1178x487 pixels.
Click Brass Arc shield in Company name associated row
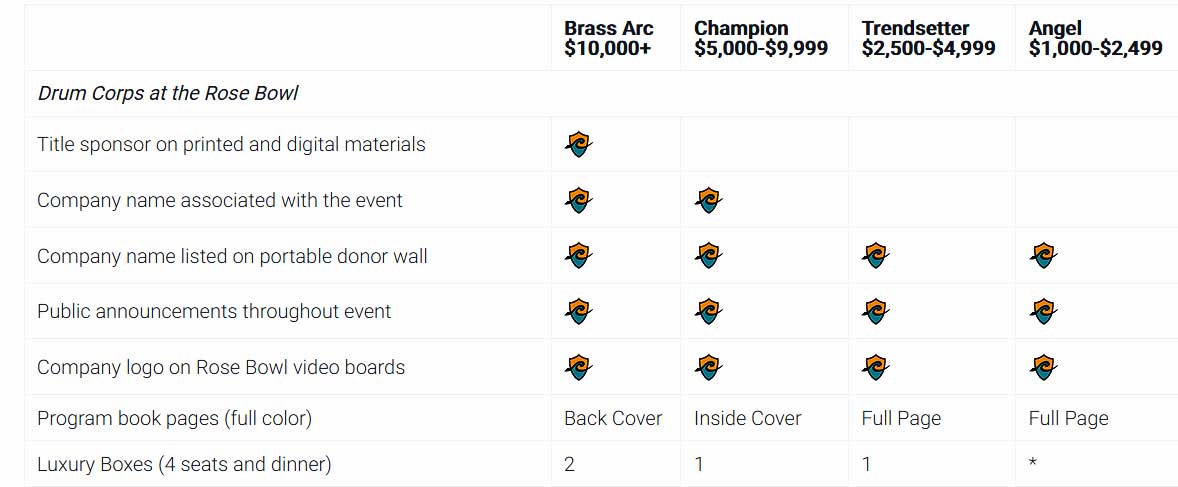[x=578, y=201]
